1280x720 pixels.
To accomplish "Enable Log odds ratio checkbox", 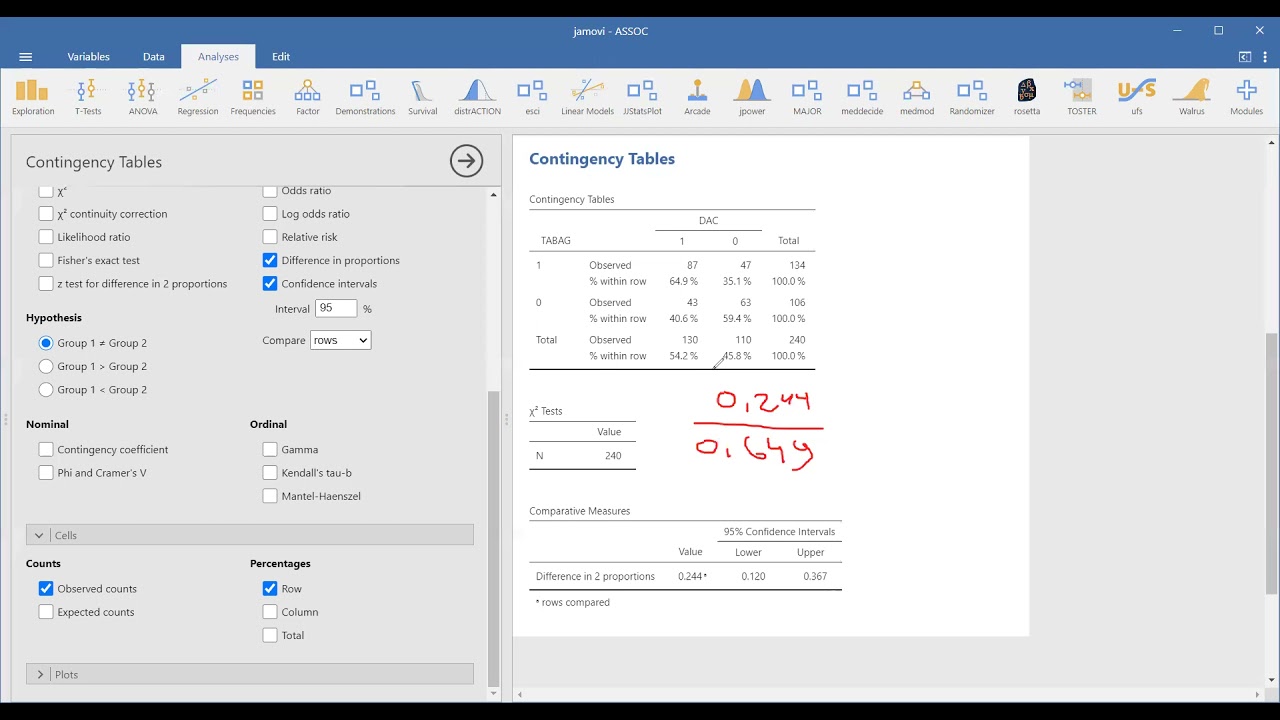I will pyautogui.click(x=270, y=214).
